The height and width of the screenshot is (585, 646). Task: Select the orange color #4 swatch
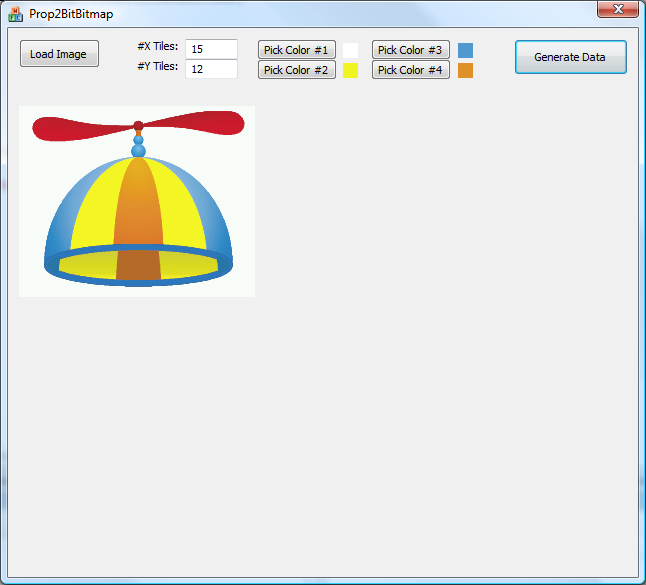[465, 70]
